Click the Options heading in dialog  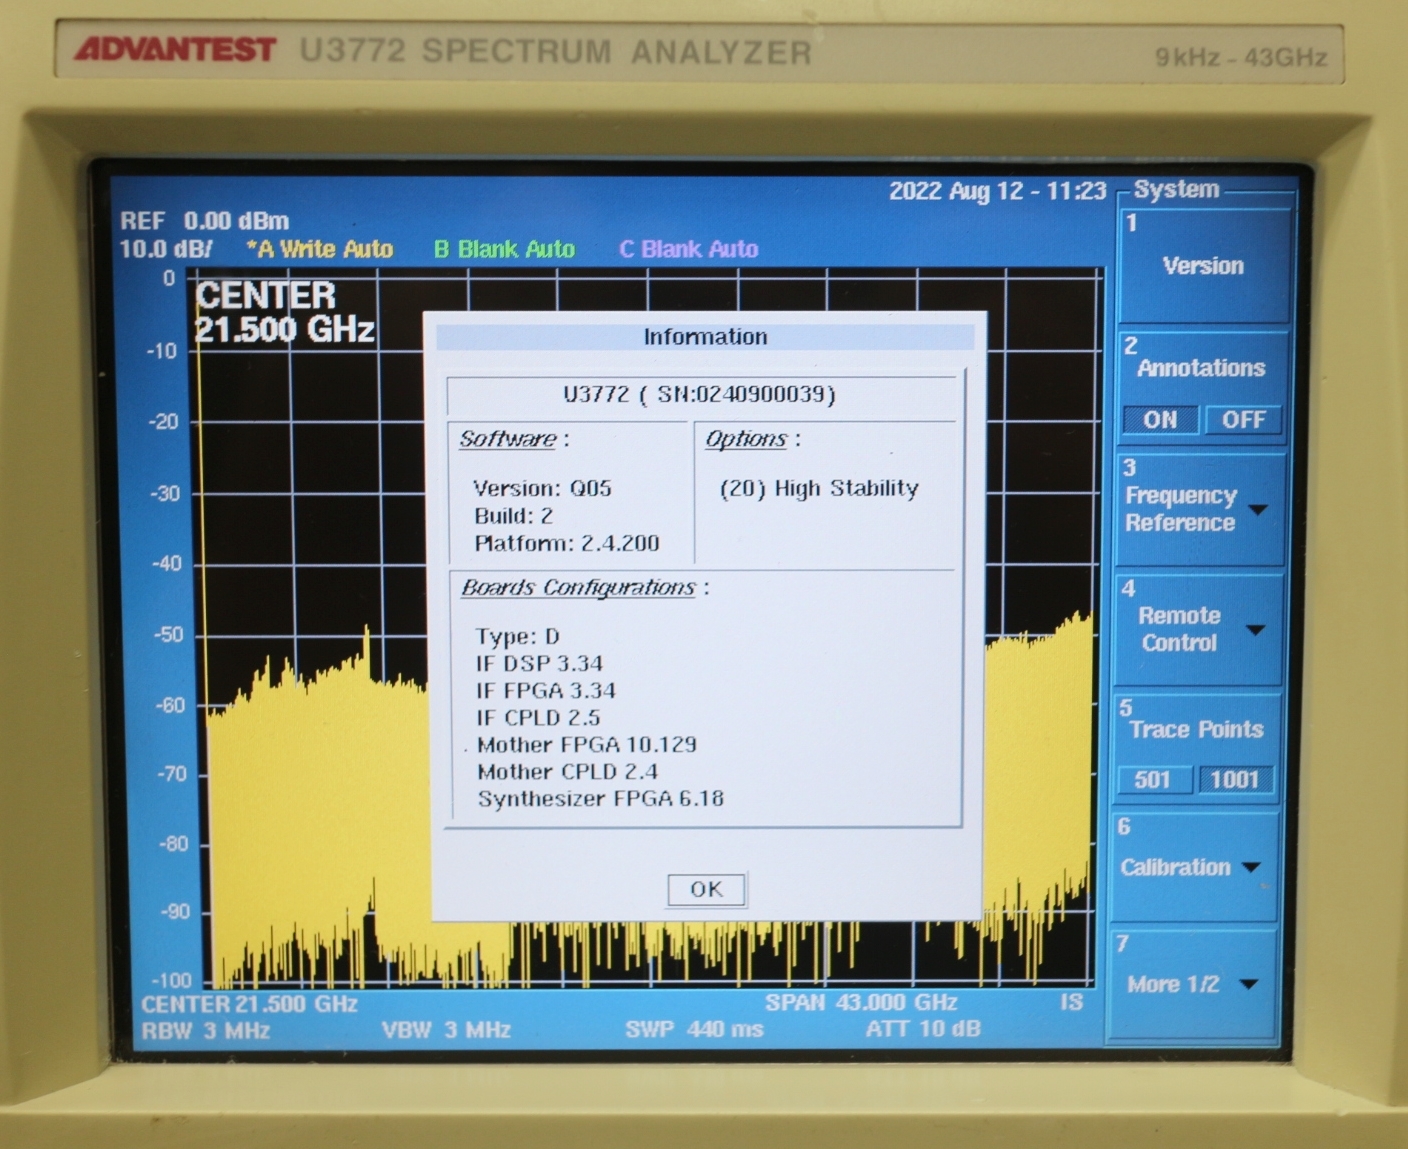point(746,439)
